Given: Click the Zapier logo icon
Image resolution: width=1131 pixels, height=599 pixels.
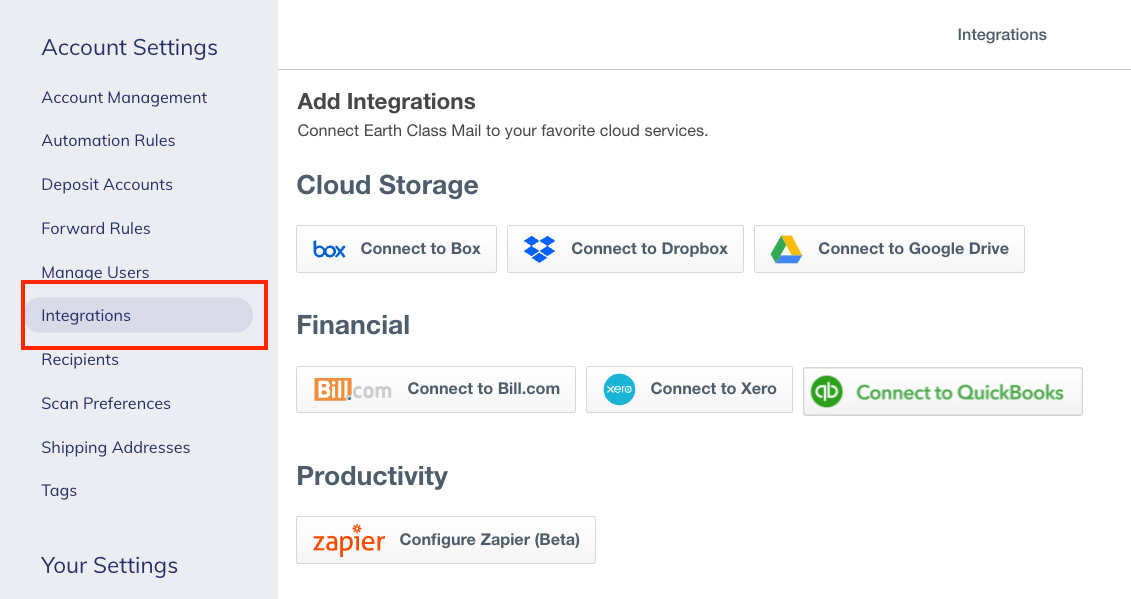Looking at the screenshot, I should coord(348,540).
